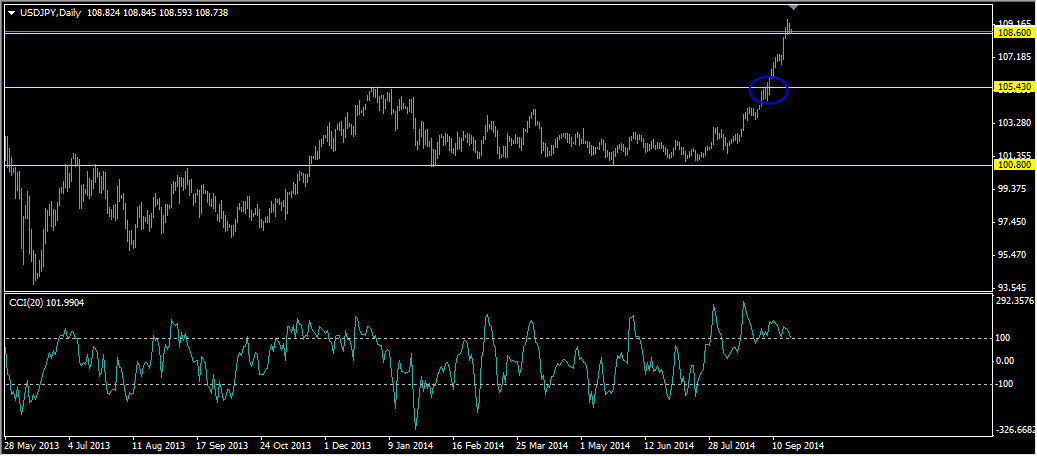Click the CCI(20) 101.9904 indicator label
Screen dimensions: 1037x456
pyautogui.click(x=46, y=302)
